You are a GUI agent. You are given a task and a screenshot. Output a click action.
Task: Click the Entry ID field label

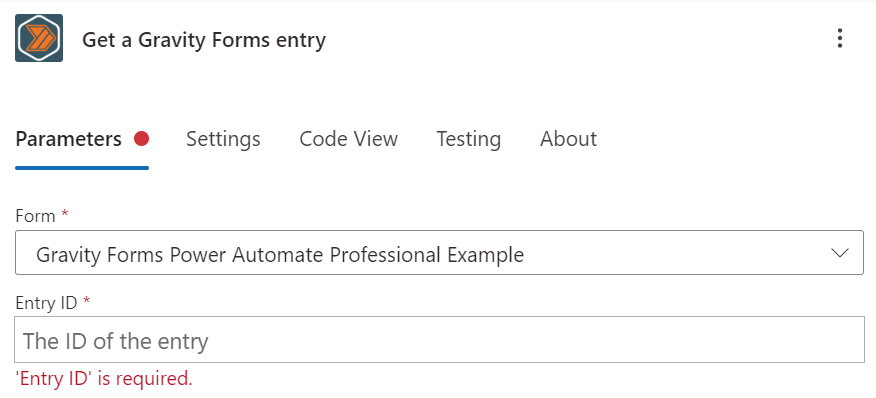[x=46, y=302]
